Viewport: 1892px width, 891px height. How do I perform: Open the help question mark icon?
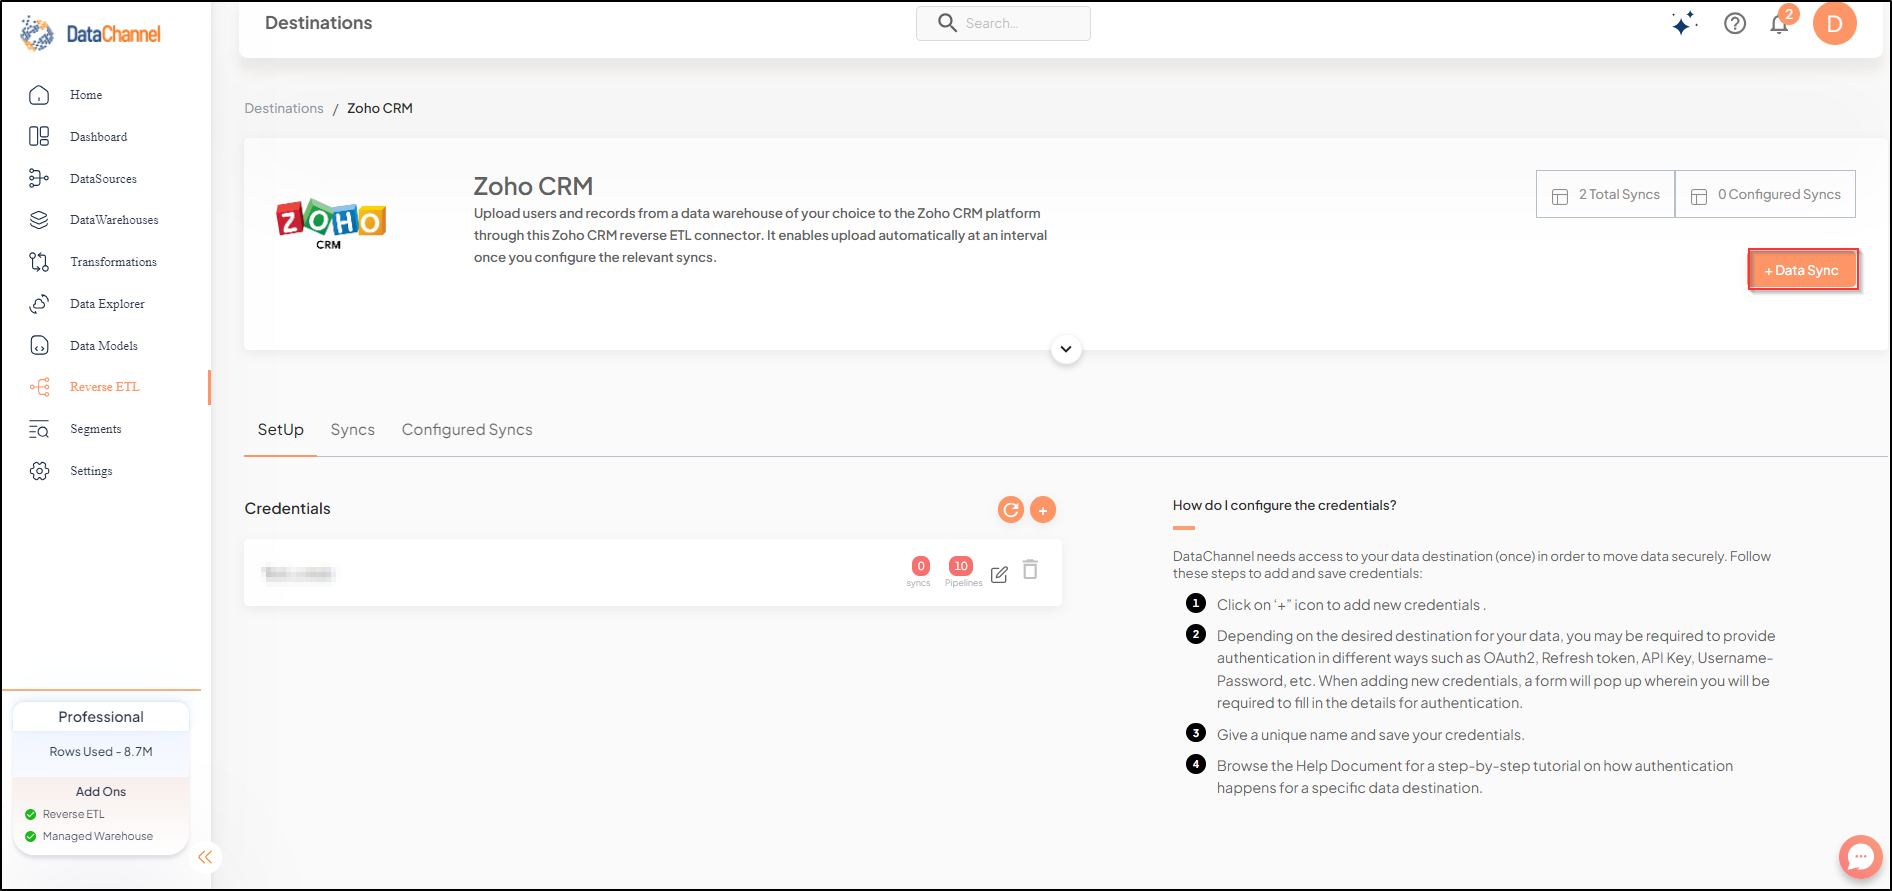click(1735, 23)
